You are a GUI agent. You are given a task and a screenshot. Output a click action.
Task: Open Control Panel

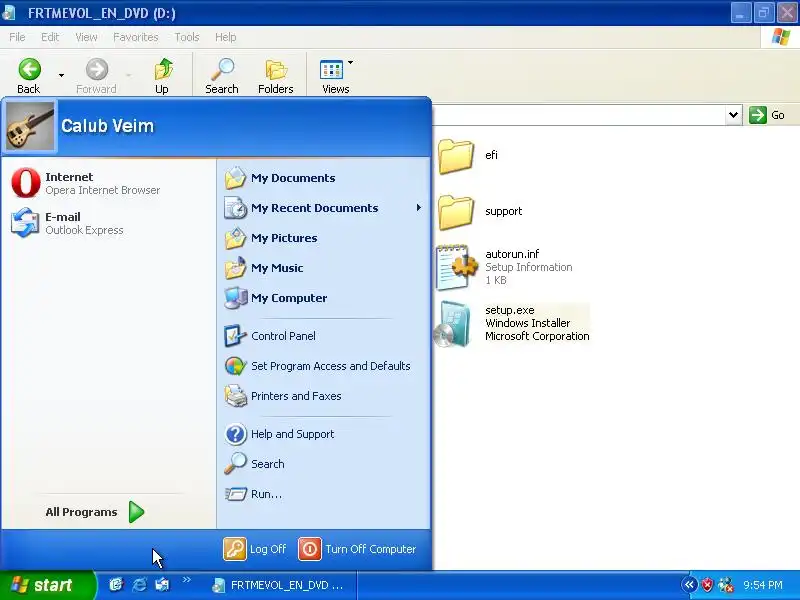323,336
